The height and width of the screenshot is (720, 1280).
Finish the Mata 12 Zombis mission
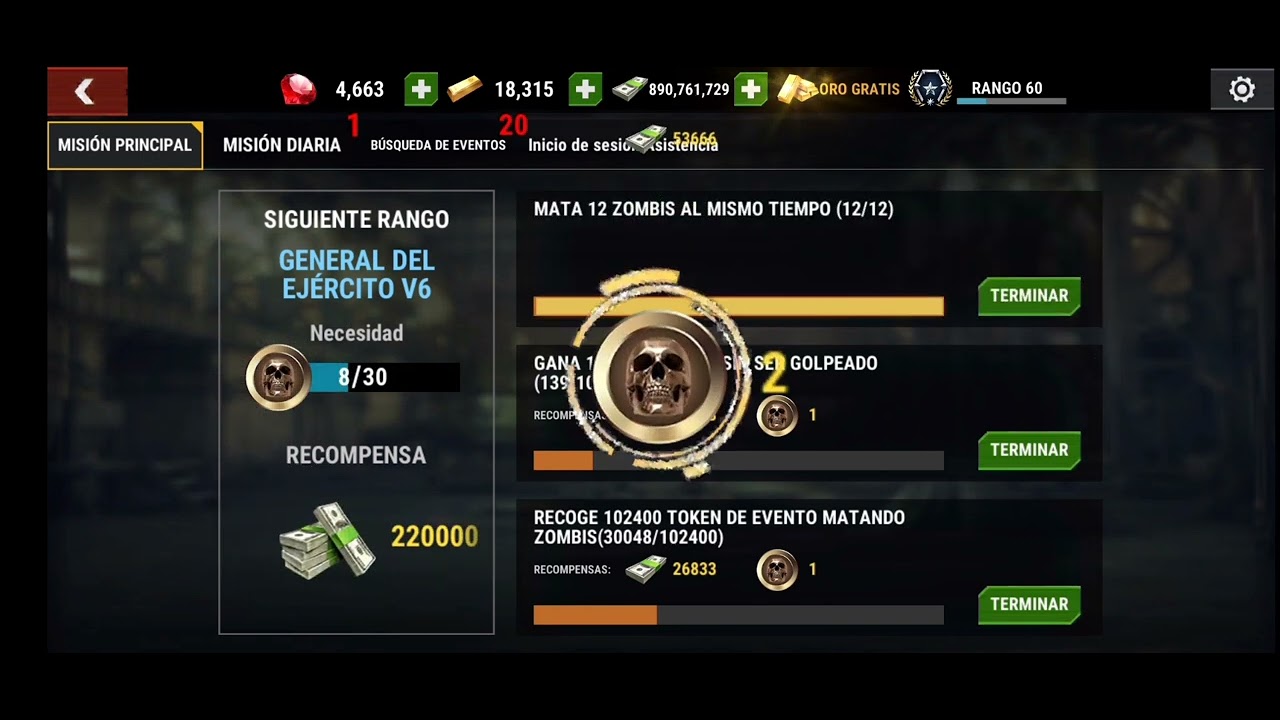1029,296
